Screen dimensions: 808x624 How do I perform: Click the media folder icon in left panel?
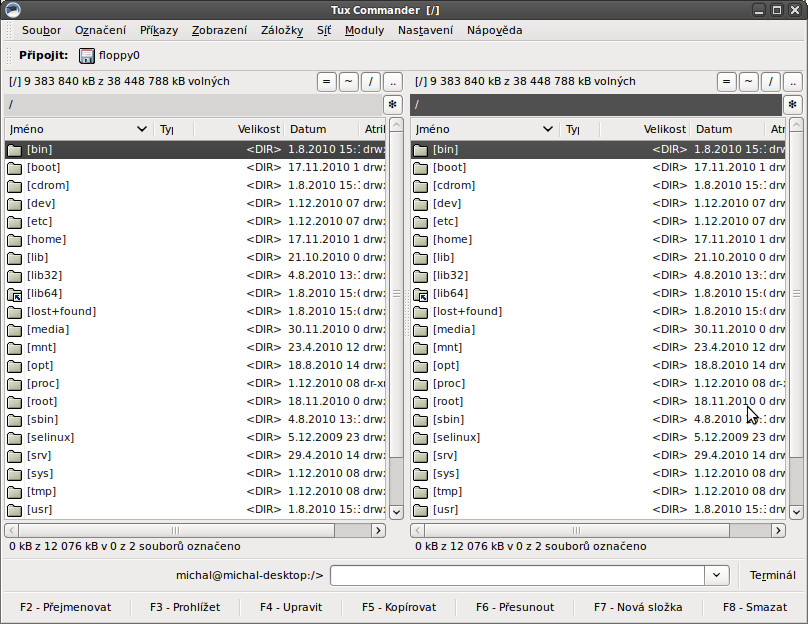(x=14, y=330)
